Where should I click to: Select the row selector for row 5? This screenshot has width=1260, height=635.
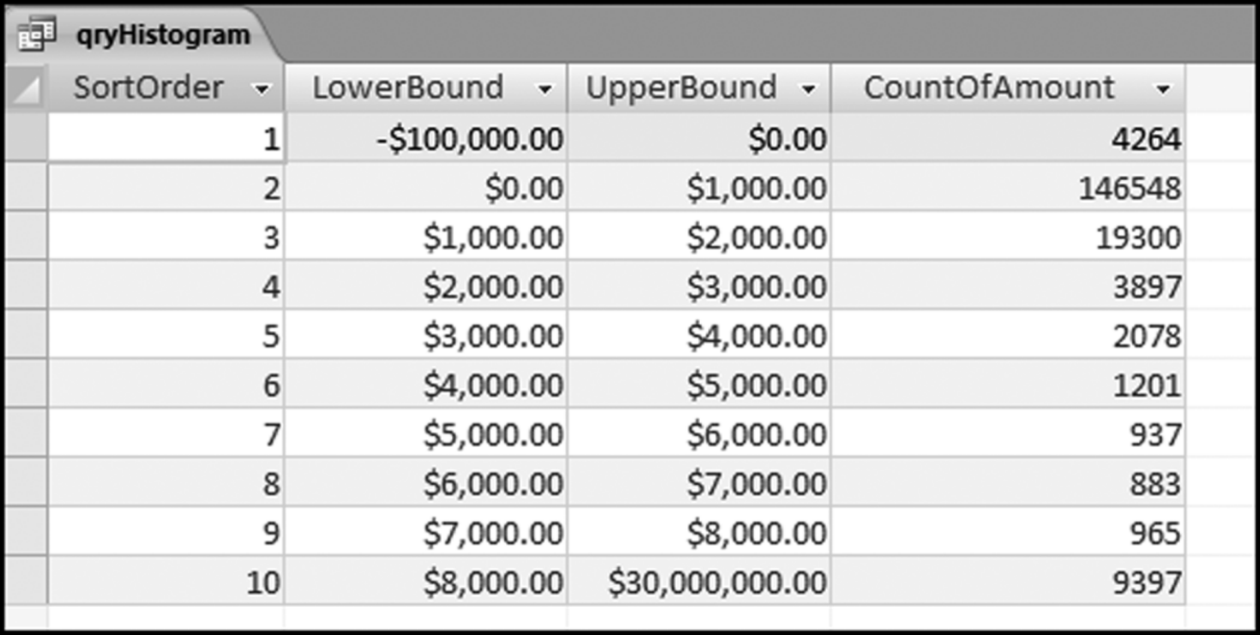[x=26, y=336]
